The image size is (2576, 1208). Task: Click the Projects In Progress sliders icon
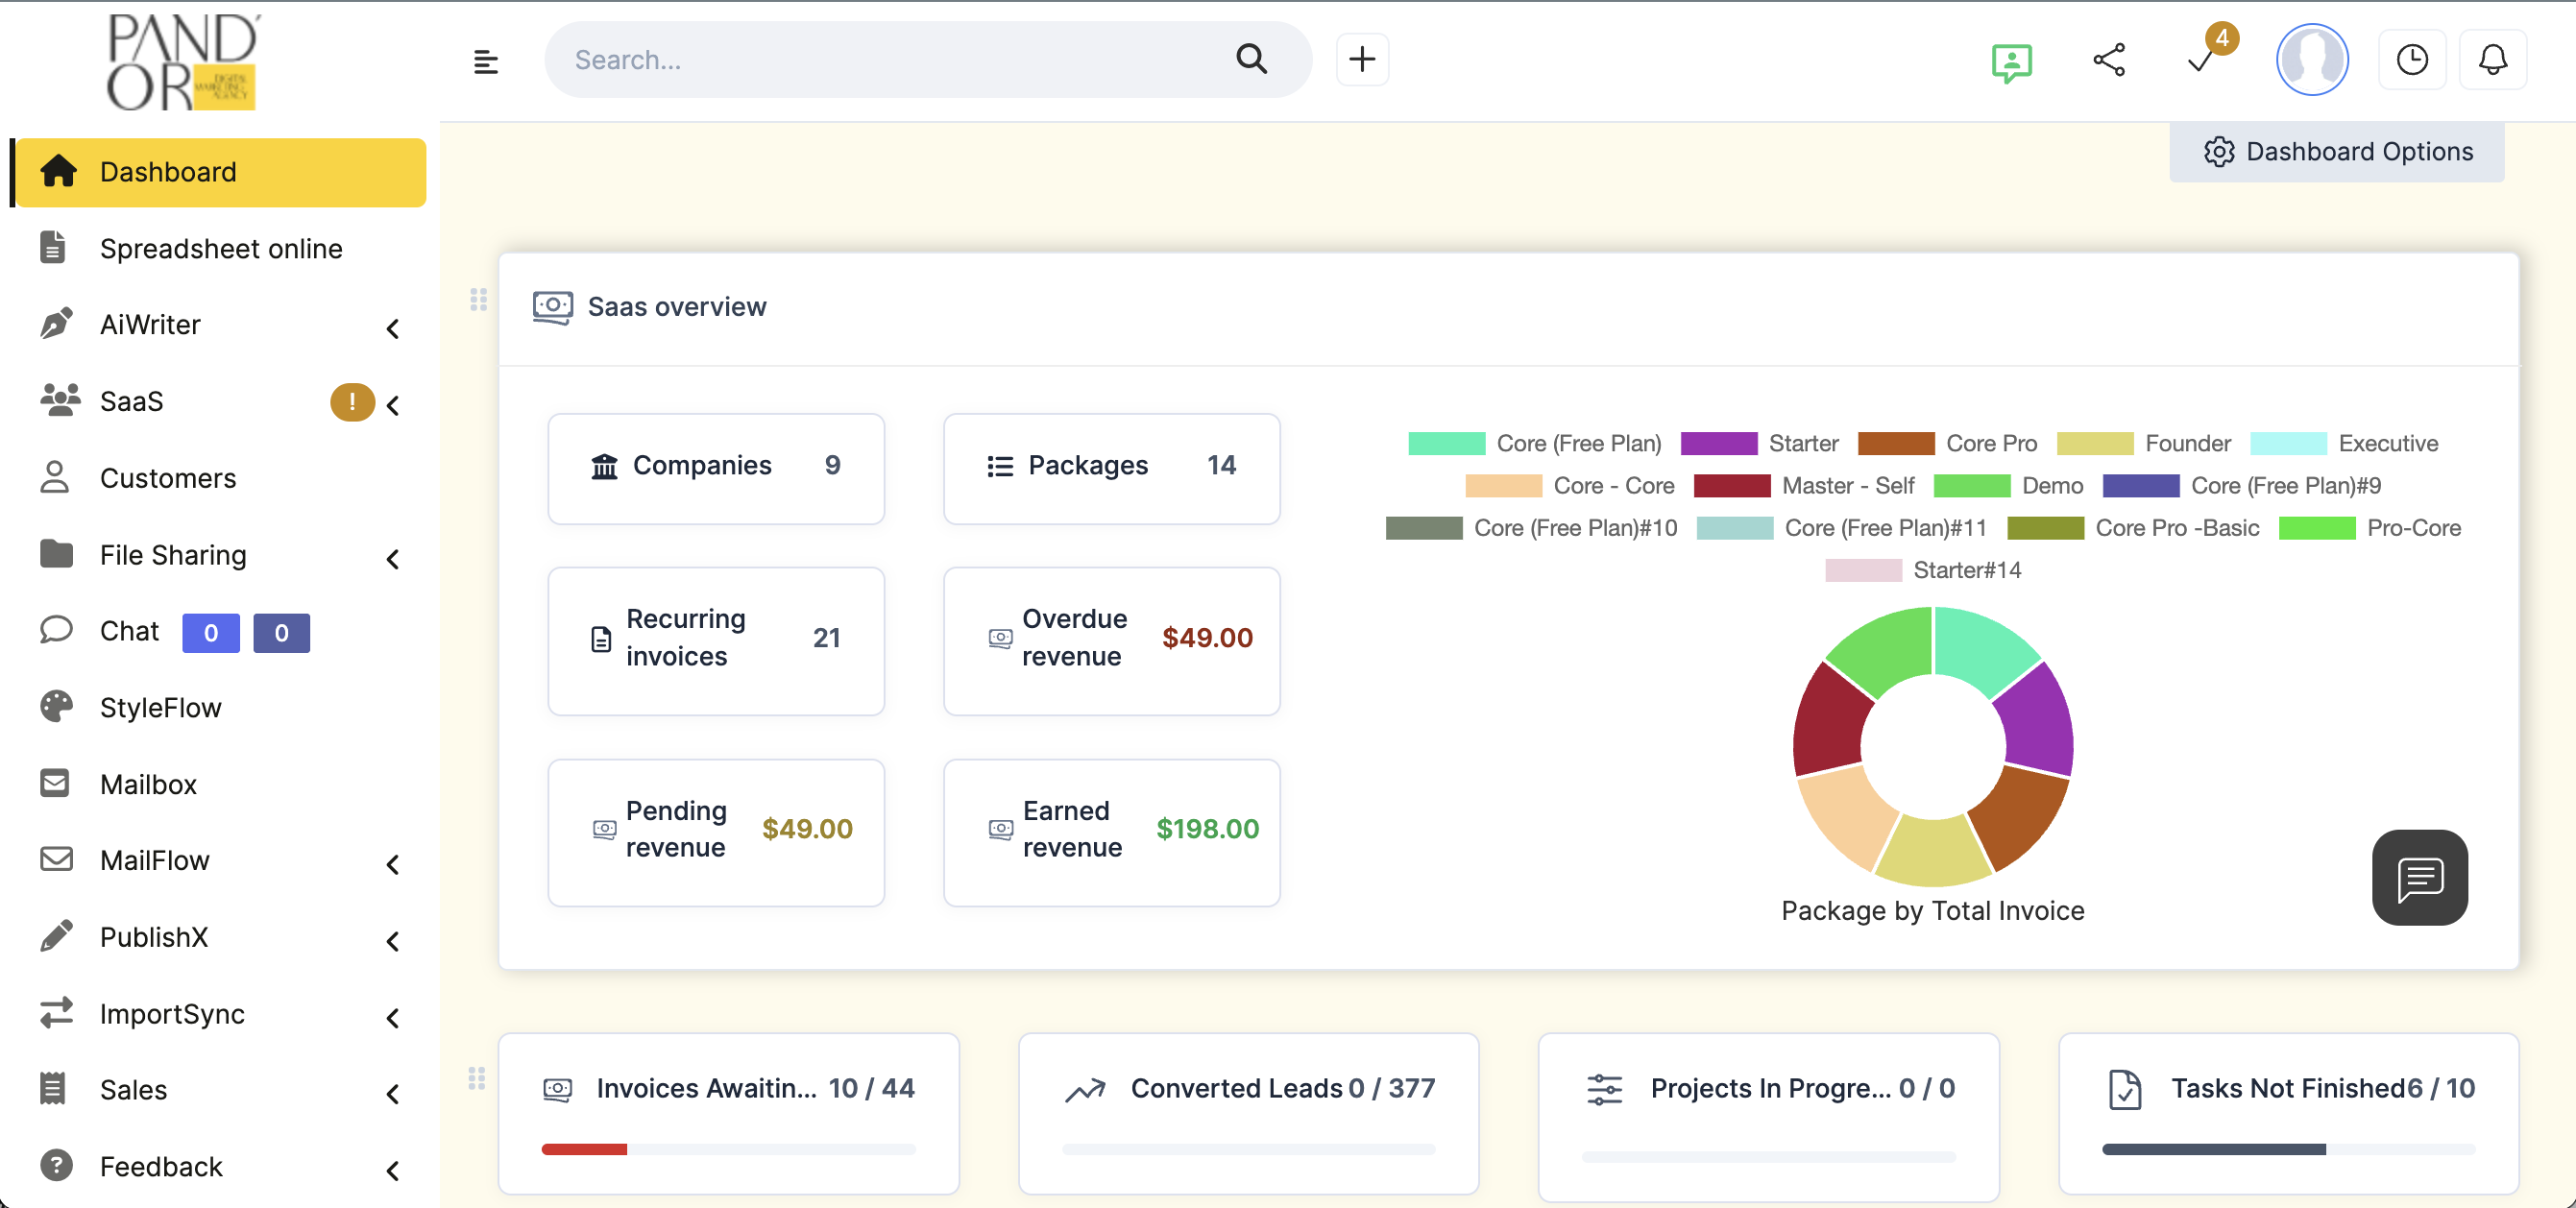(x=1604, y=1089)
